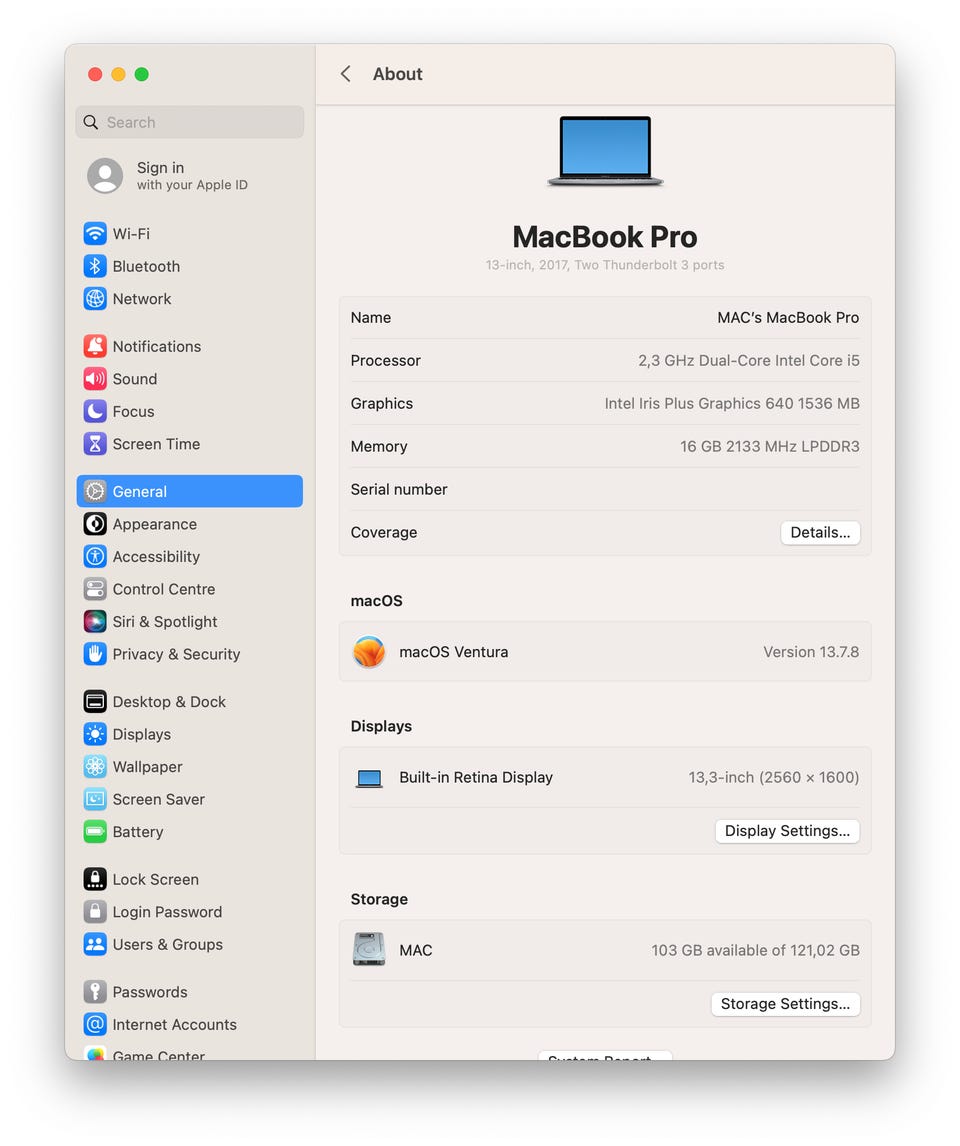Click the 13,3-inch (2560 × 1600) value

point(774,778)
